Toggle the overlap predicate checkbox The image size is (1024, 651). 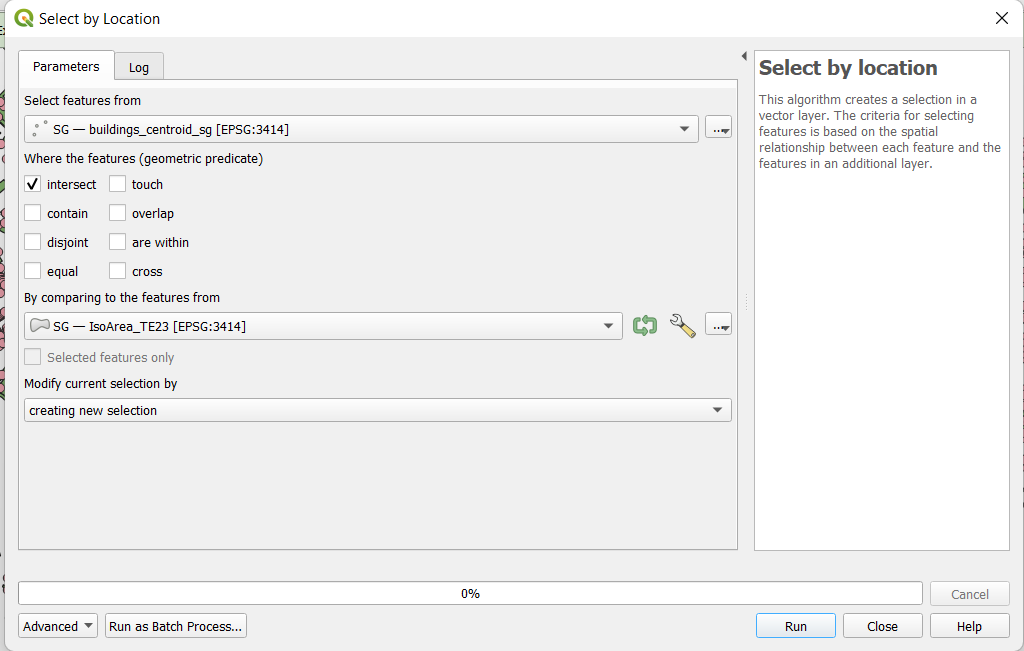click(x=118, y=213)
